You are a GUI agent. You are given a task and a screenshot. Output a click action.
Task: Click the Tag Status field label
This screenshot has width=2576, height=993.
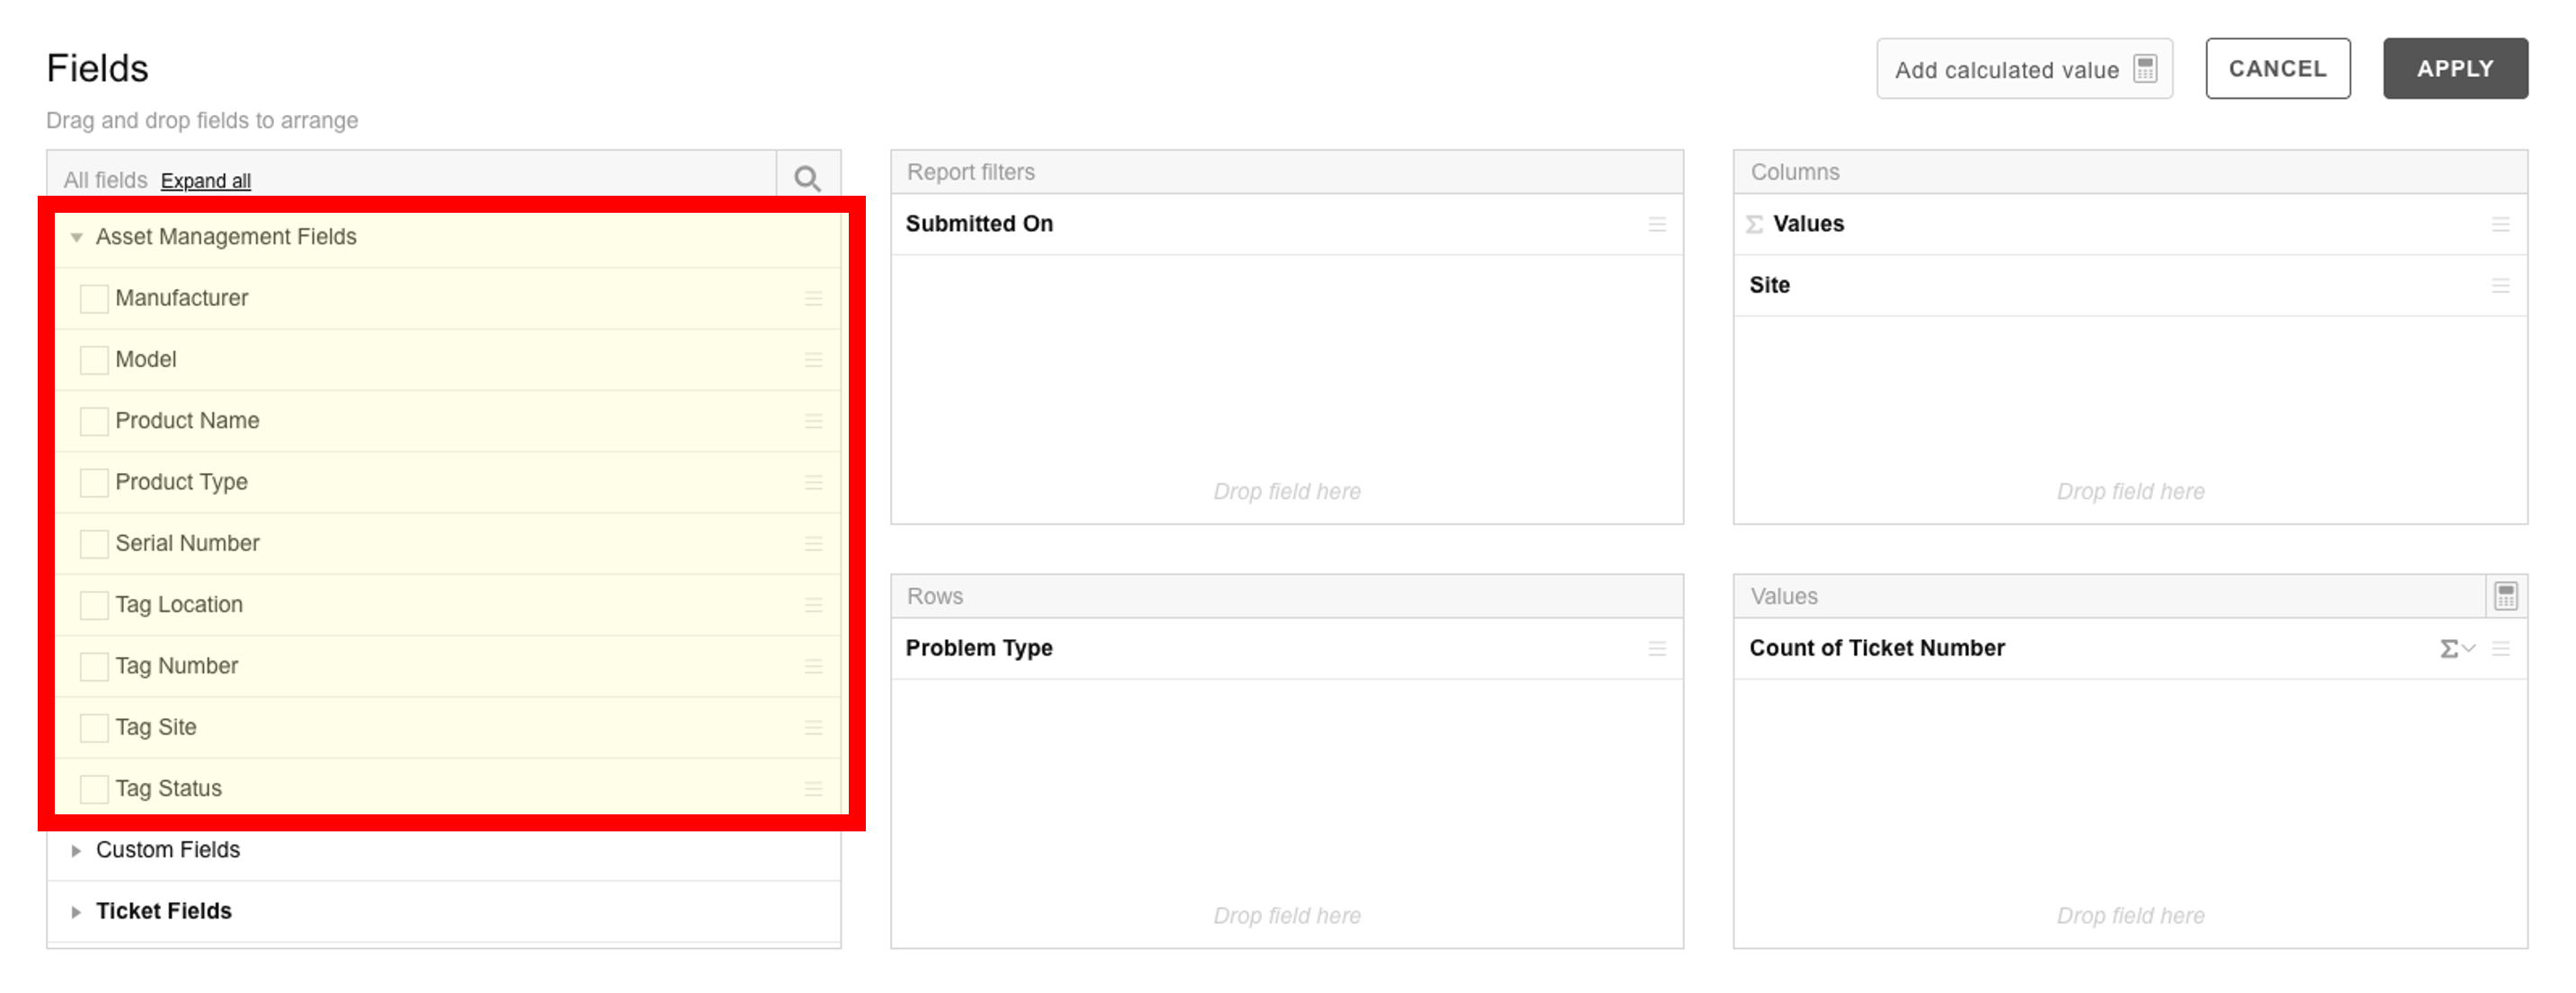click(168, 789)
